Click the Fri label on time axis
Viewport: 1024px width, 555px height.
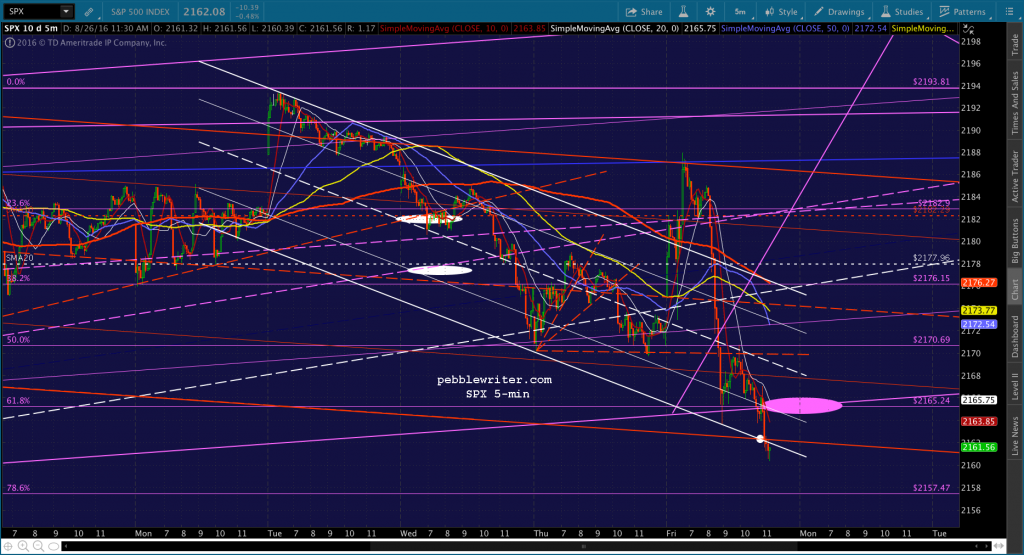pos(671,533)
